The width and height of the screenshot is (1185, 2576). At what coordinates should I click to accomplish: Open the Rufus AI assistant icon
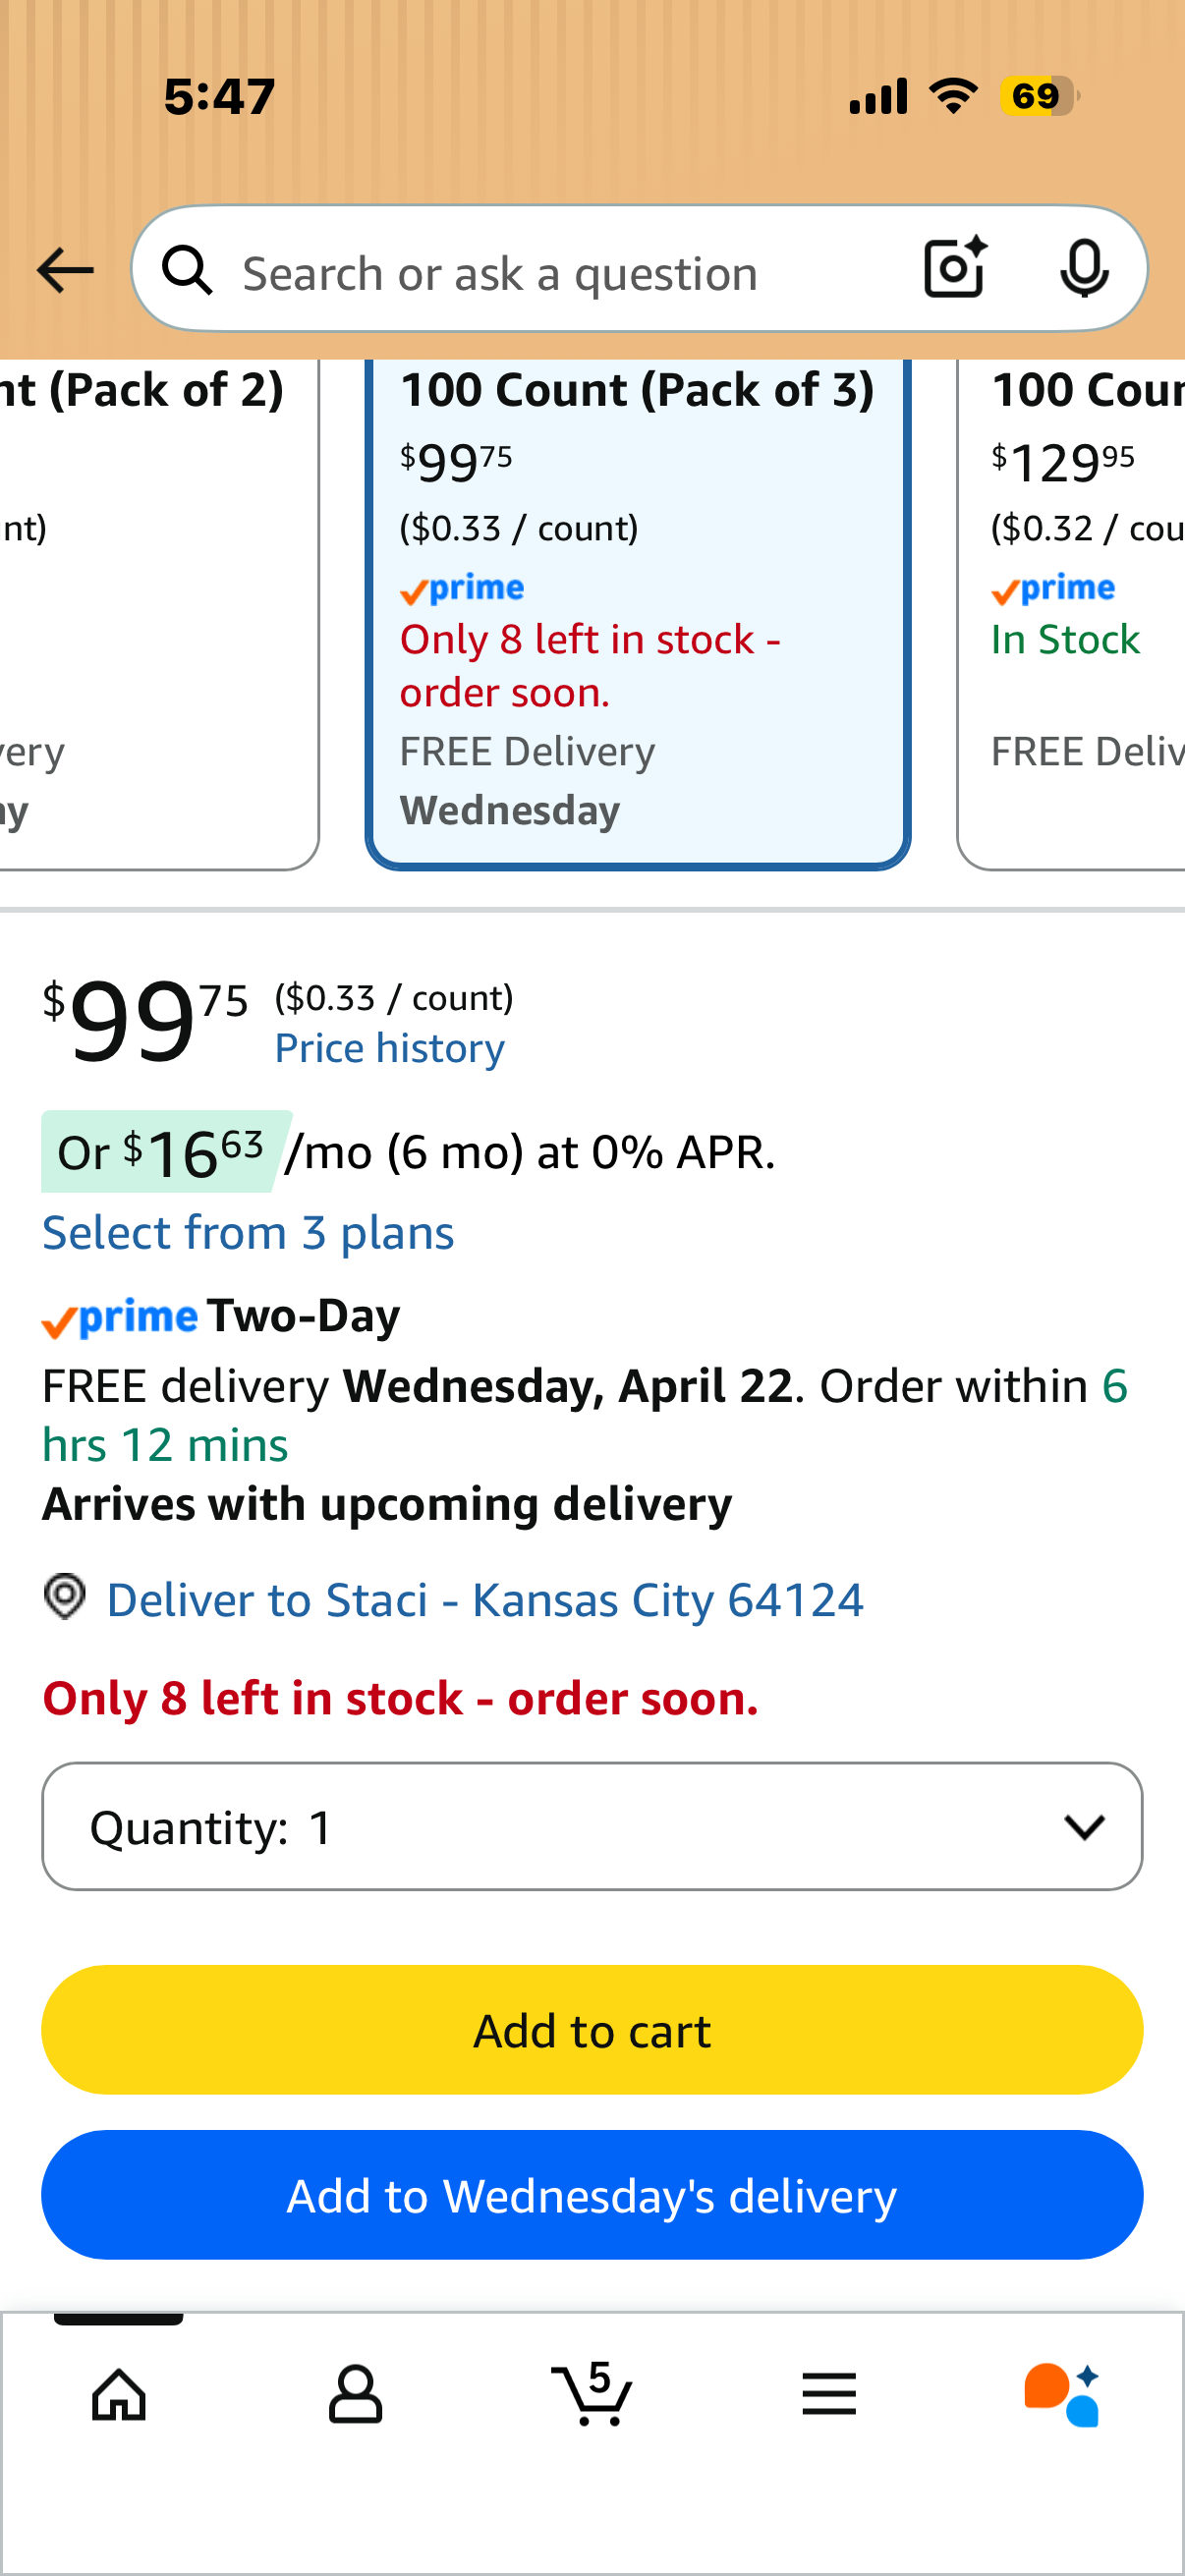tap(1063, 2395)
